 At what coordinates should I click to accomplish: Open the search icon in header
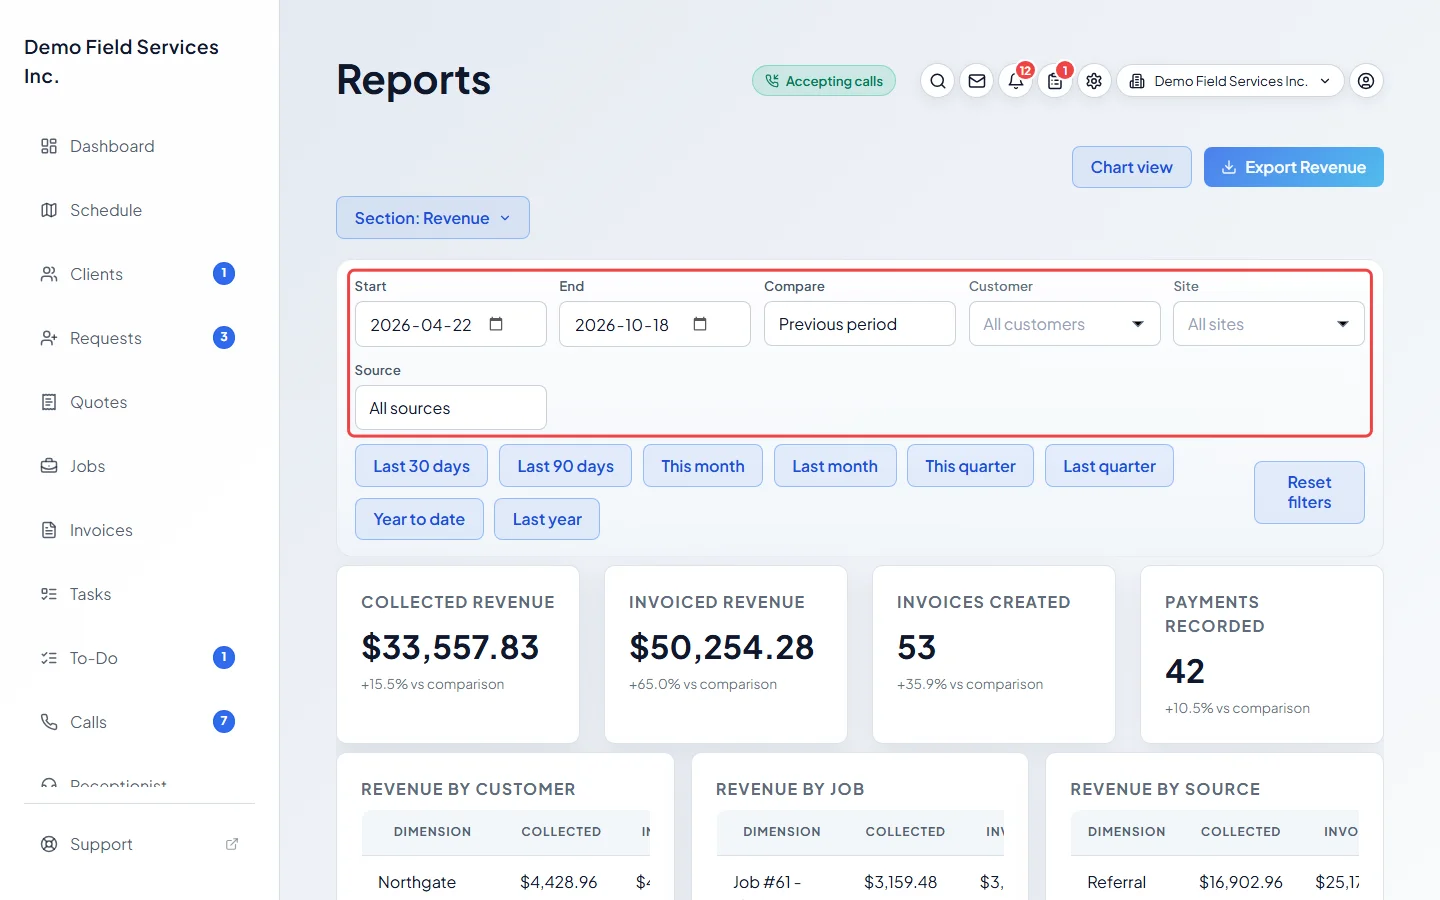point(937,81)
